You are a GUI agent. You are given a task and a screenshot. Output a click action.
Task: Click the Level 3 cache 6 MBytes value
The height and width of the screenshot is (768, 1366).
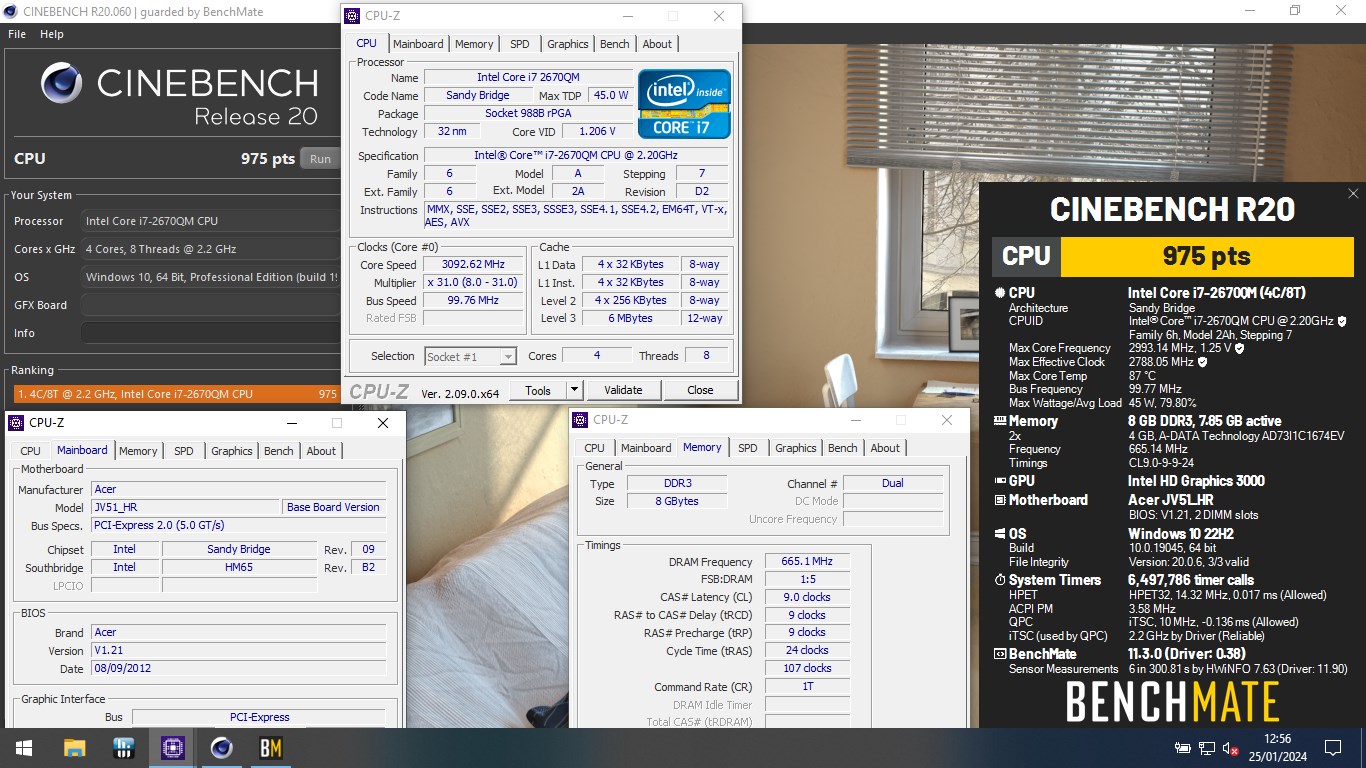pos(630,318)
